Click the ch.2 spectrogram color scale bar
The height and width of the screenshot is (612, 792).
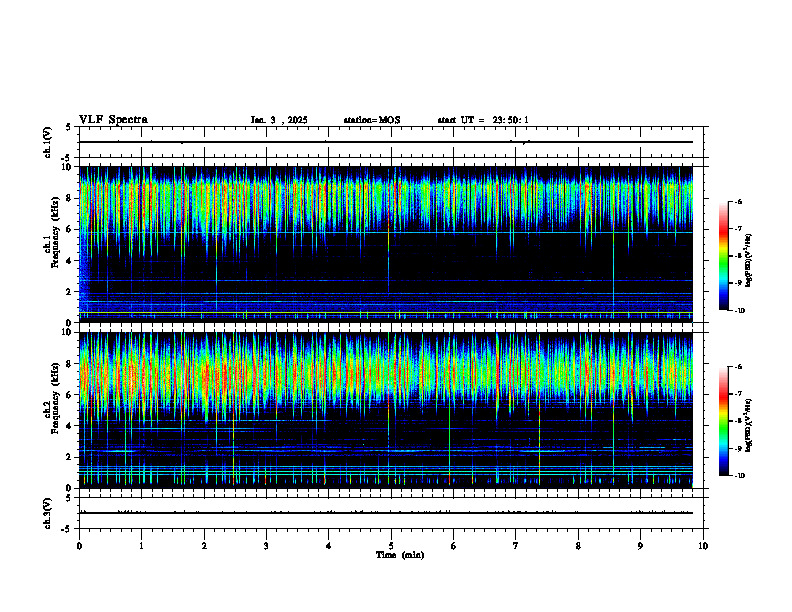coord(723,421)
